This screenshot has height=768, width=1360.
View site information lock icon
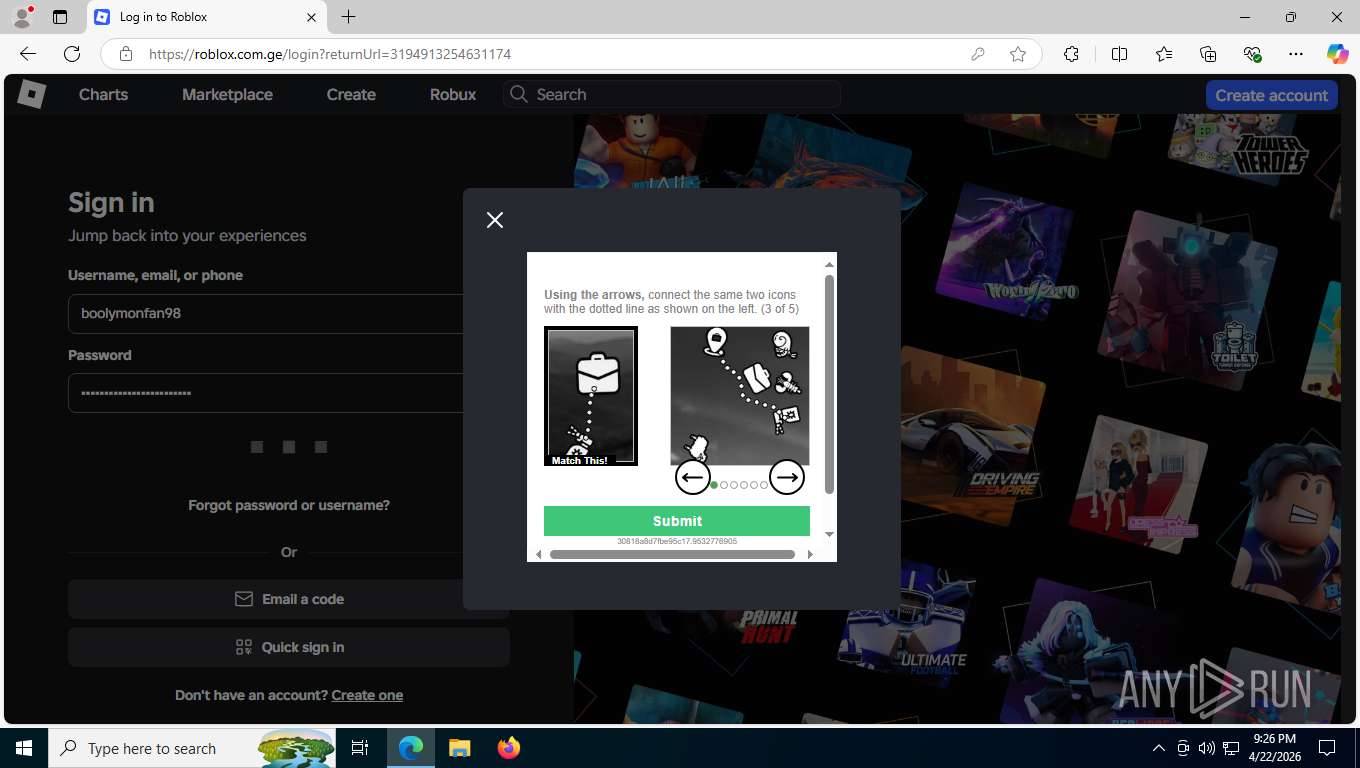pos(125,54)
